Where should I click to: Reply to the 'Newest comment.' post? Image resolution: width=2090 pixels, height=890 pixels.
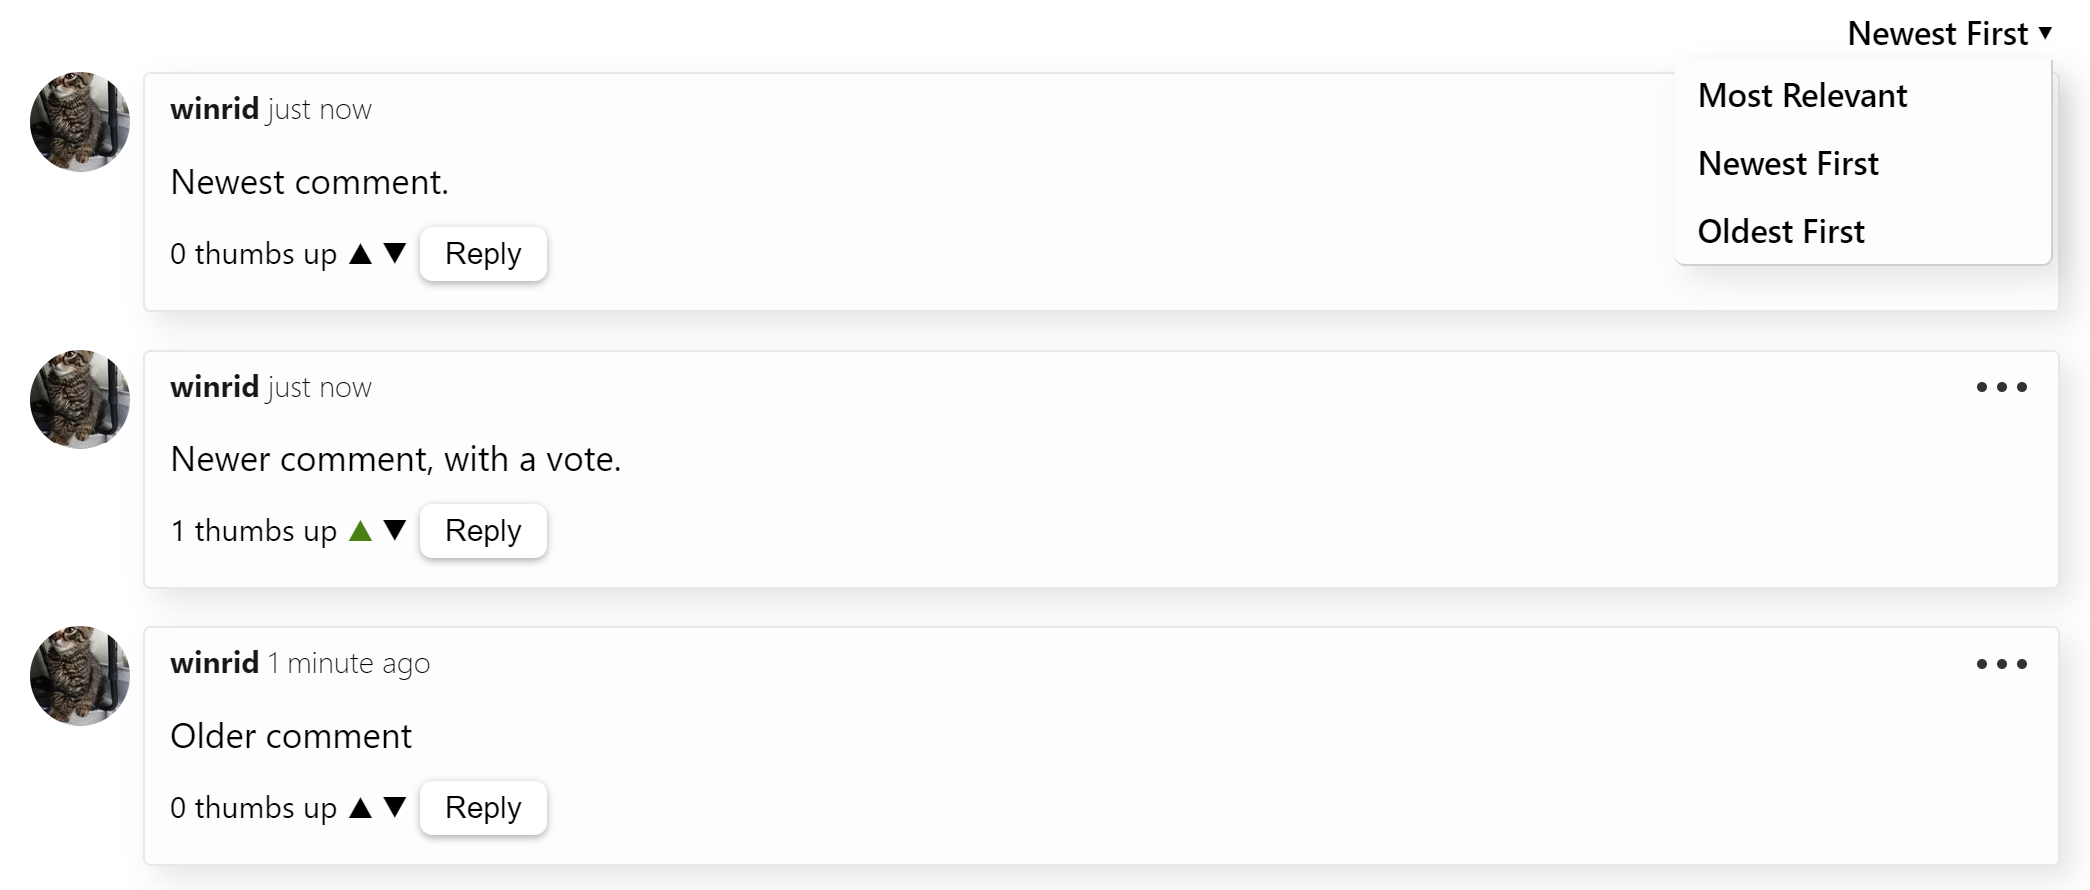[483, 254]
